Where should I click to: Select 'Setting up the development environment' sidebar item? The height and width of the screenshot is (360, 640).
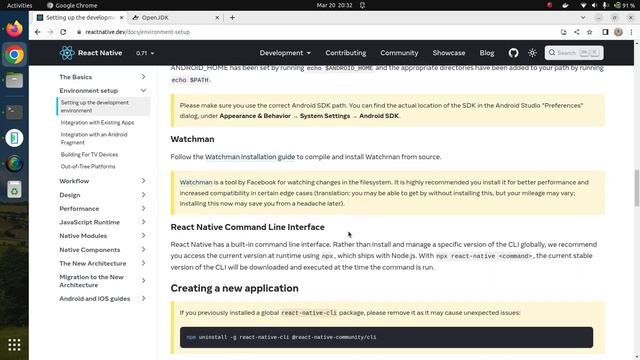[x=103, y=107]
